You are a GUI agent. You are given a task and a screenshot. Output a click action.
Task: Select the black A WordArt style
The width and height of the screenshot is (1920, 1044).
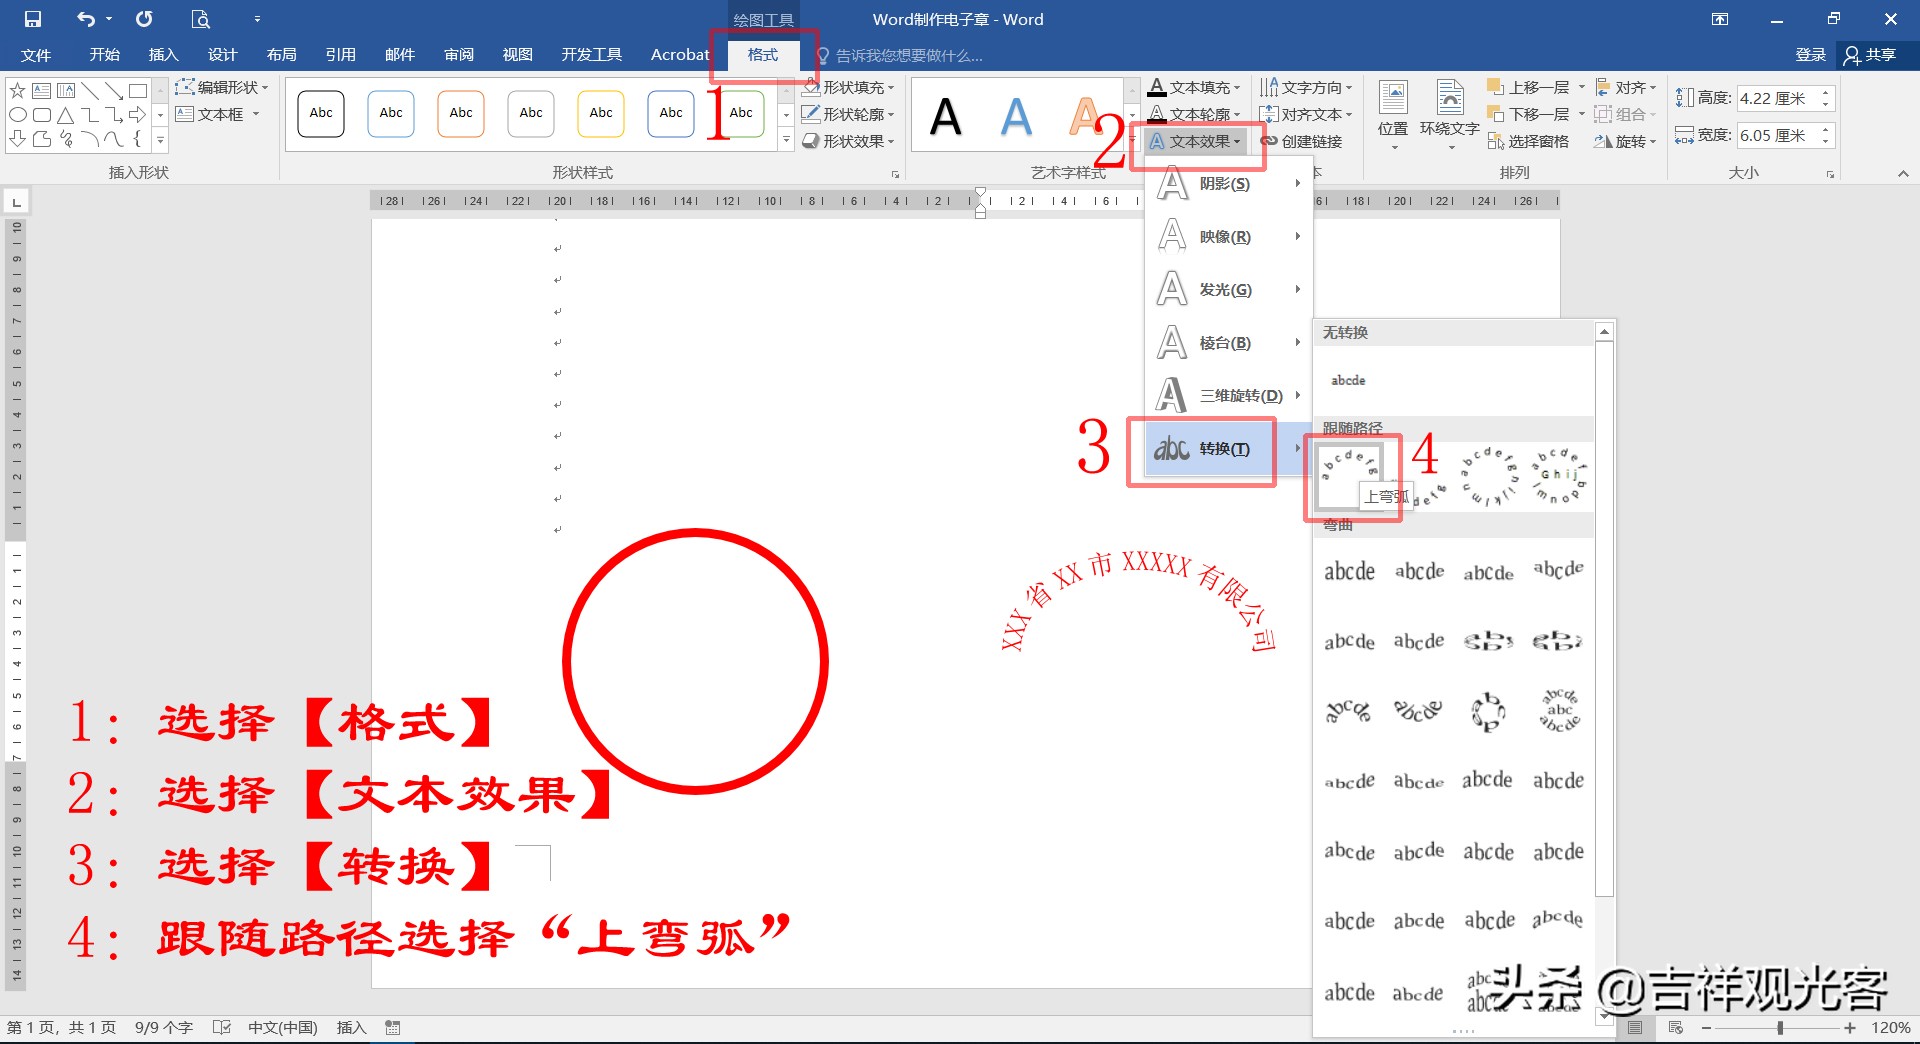pyautogui.click(x=946, y=116)
